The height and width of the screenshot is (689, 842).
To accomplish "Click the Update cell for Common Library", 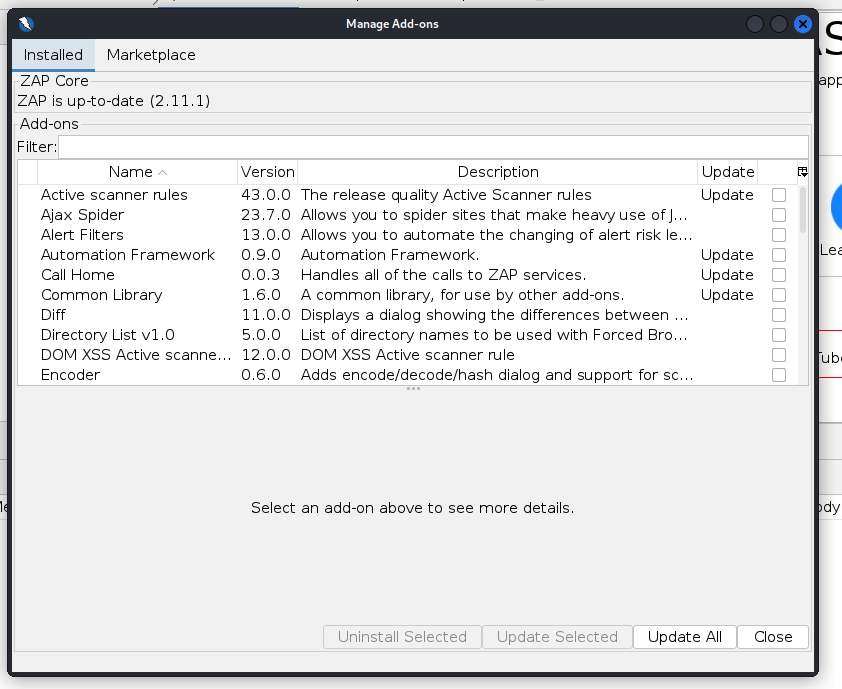I will pyautogui.click(x=727, y=295).
